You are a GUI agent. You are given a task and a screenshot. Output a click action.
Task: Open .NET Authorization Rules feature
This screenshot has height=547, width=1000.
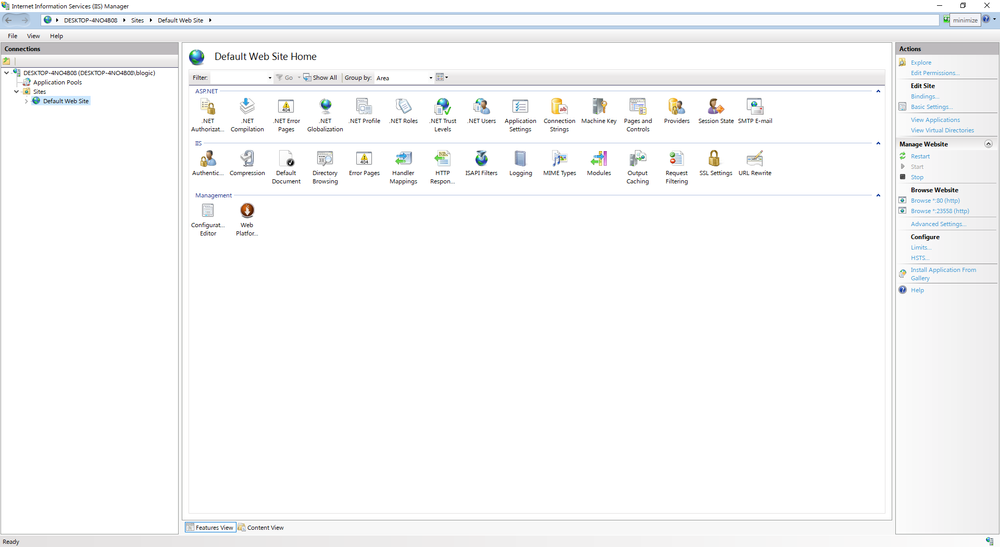[x=208, y=115]
